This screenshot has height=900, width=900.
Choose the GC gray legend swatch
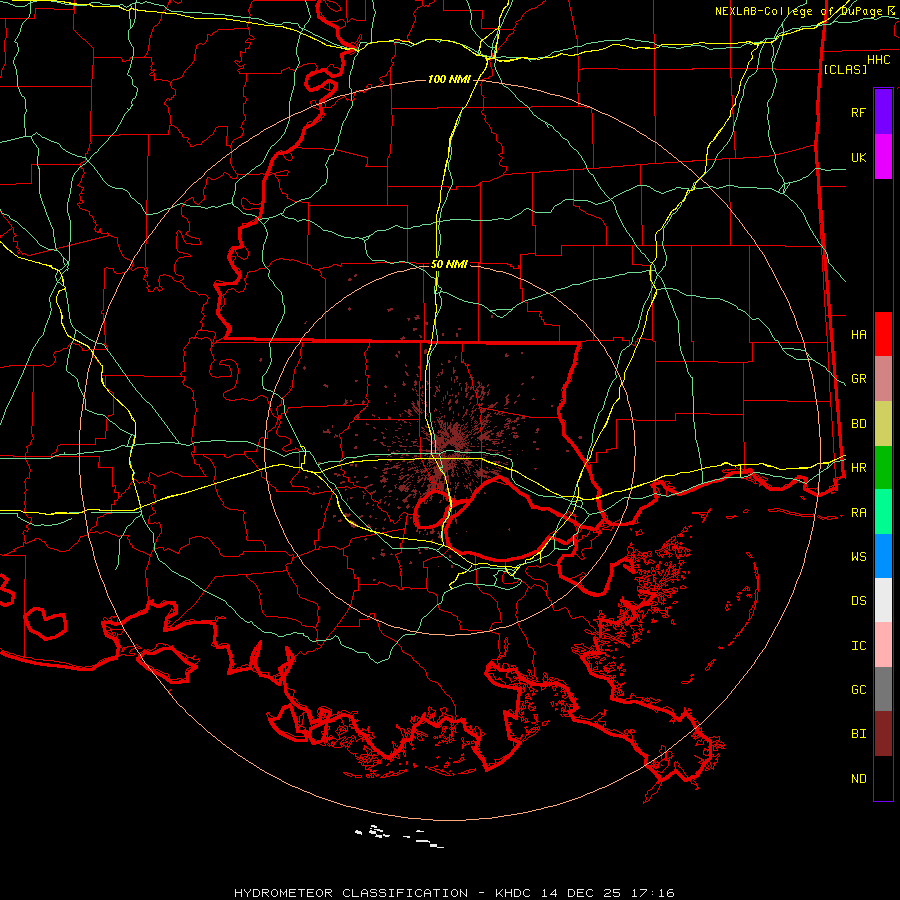883,689
